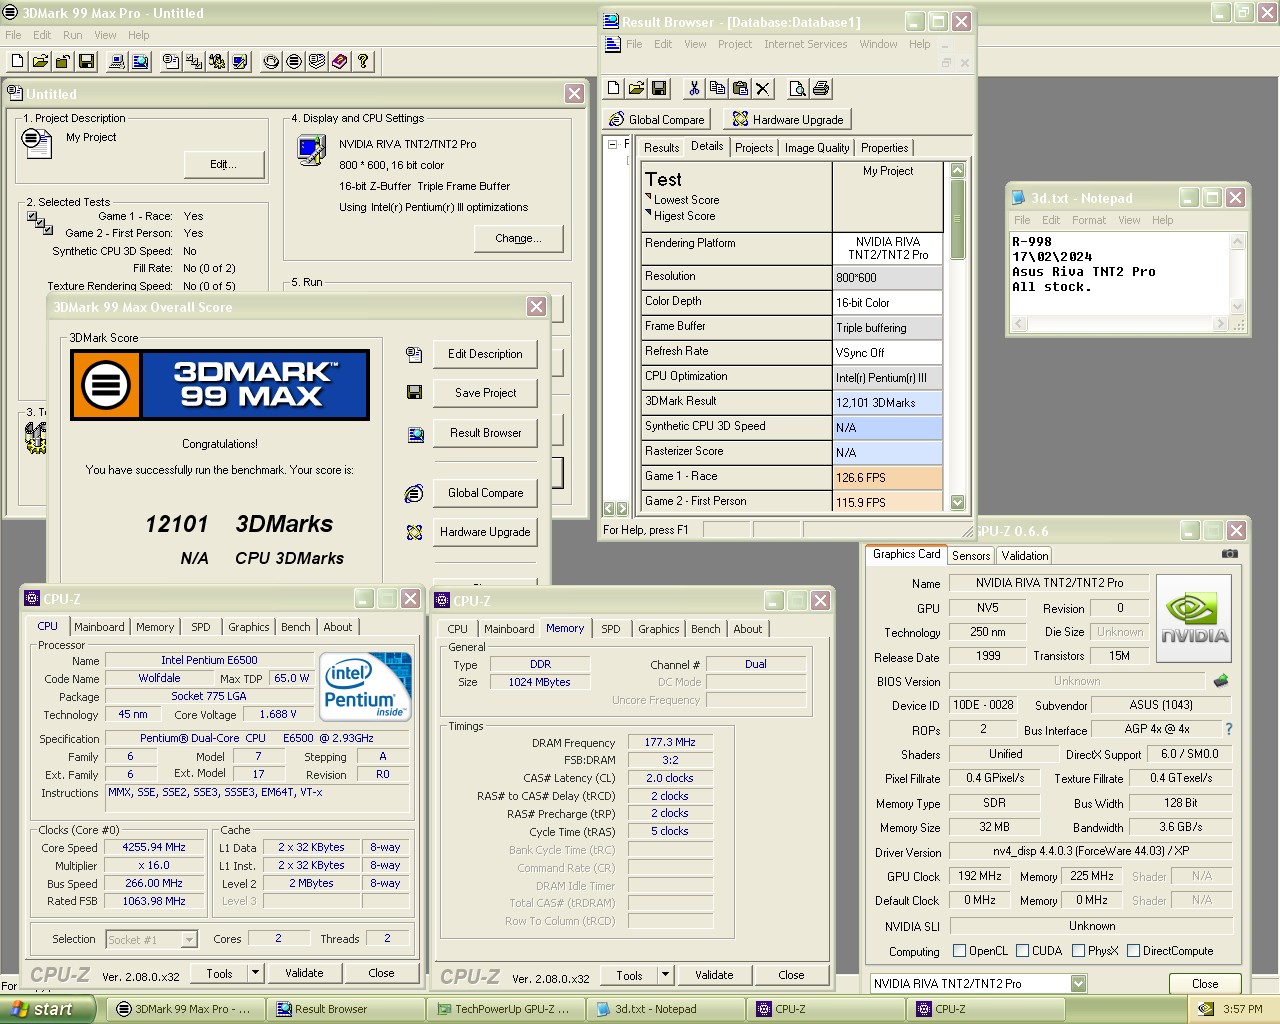The image size is (1280, 1024).
Task: Open the Run menu in 3DMark 99 Max
Action: pyautogui.click(x=73, y=35)
